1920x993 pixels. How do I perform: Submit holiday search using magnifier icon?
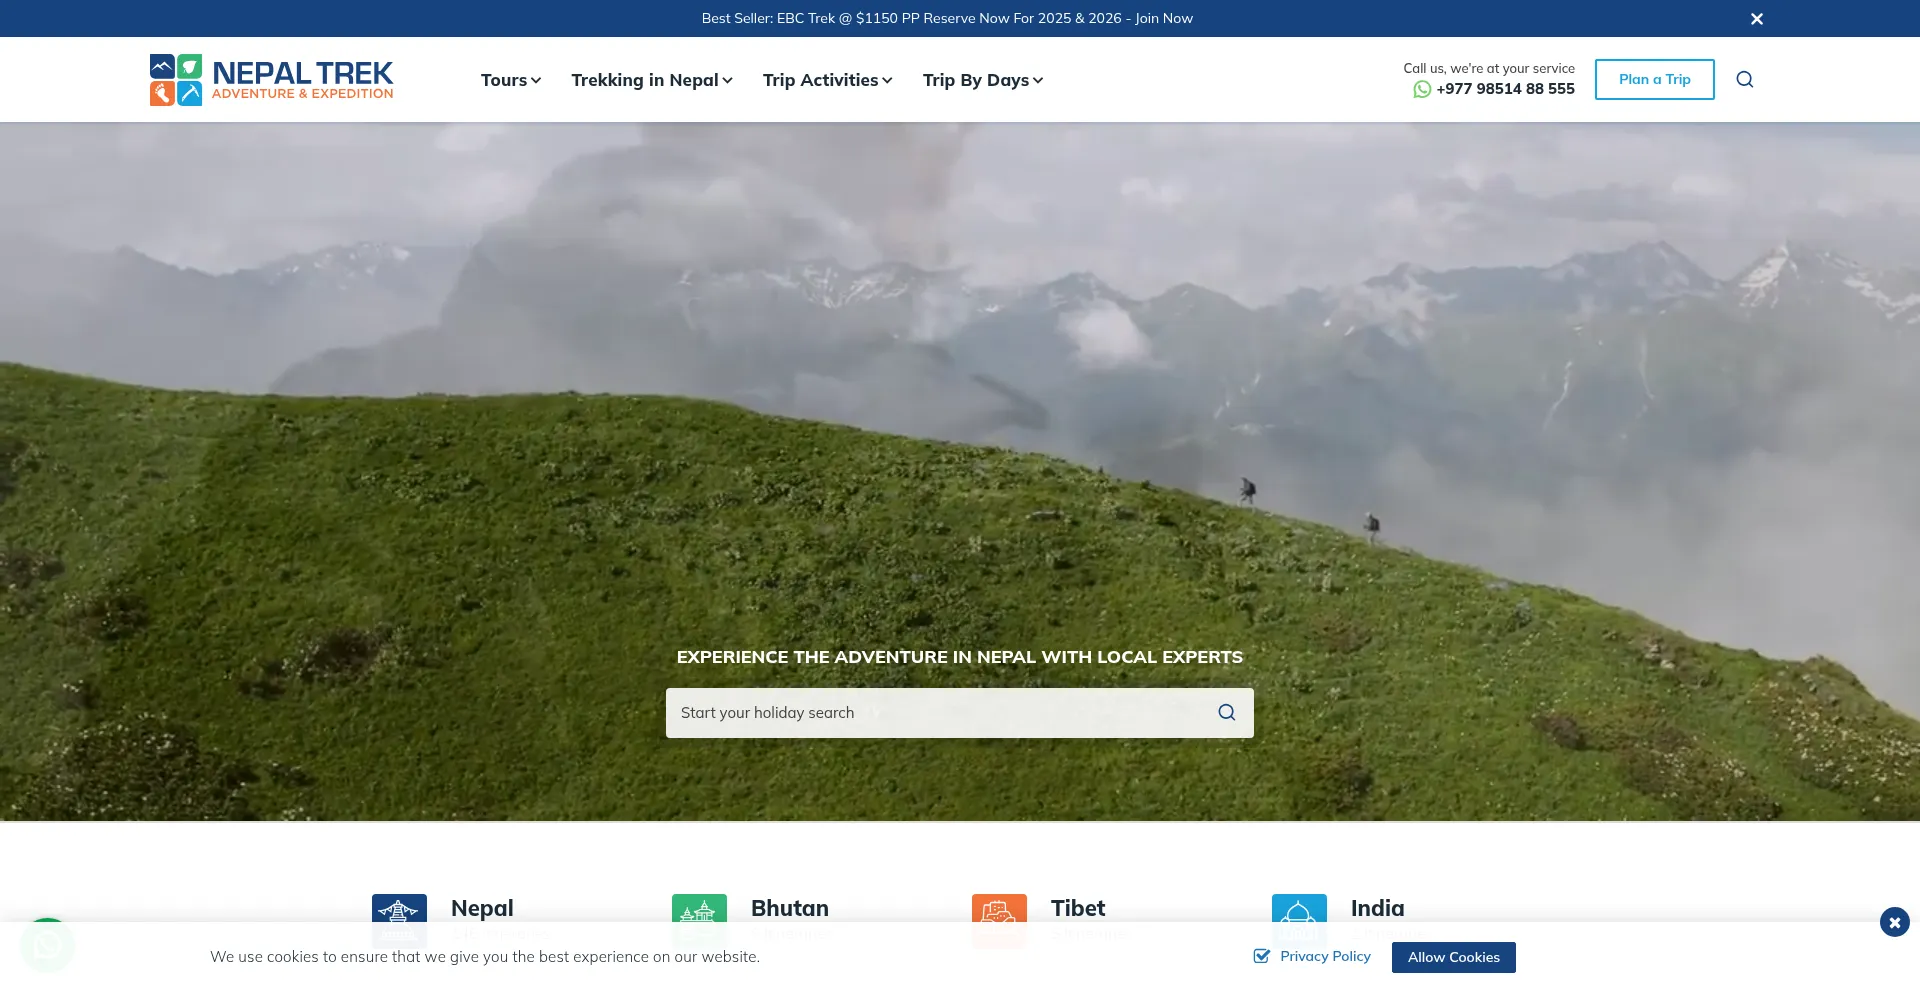[x=1226, y=712]
